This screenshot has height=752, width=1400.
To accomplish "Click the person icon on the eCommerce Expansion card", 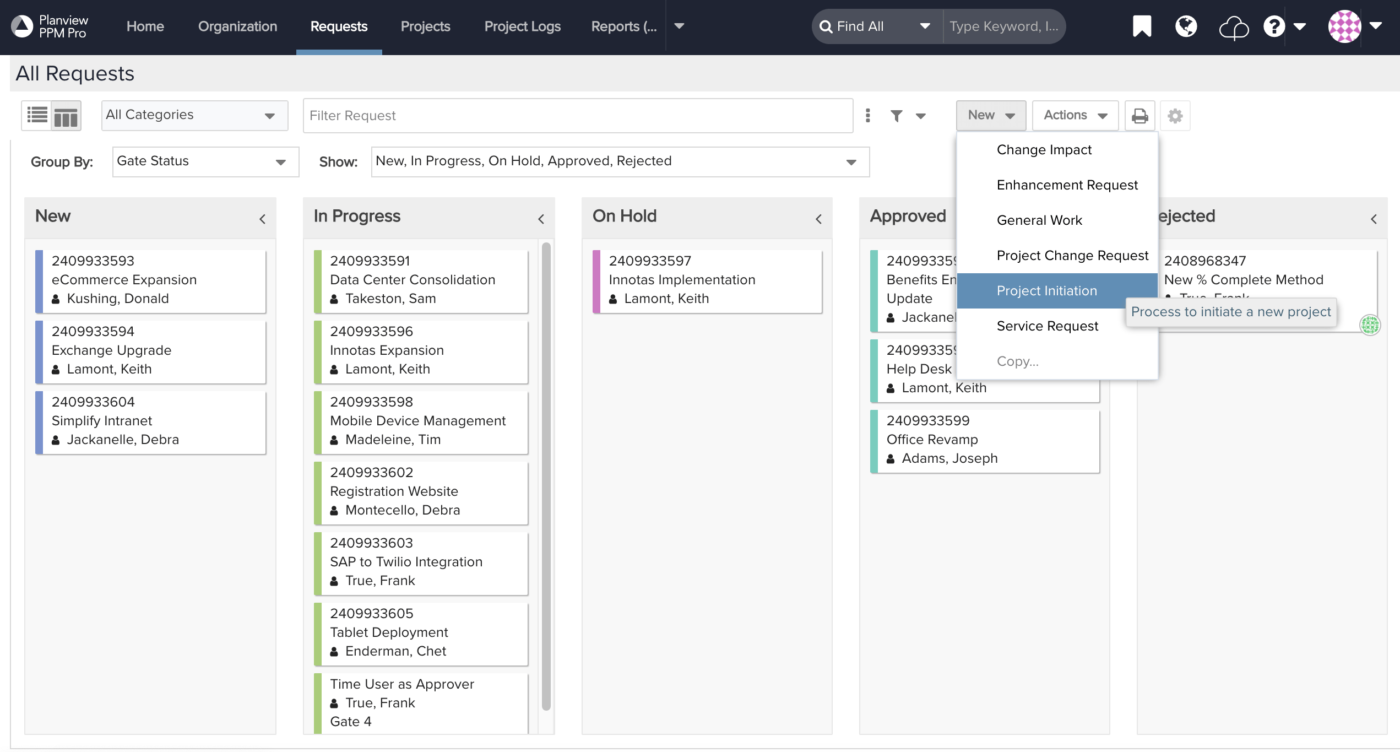I will click(x=56, y=299).
